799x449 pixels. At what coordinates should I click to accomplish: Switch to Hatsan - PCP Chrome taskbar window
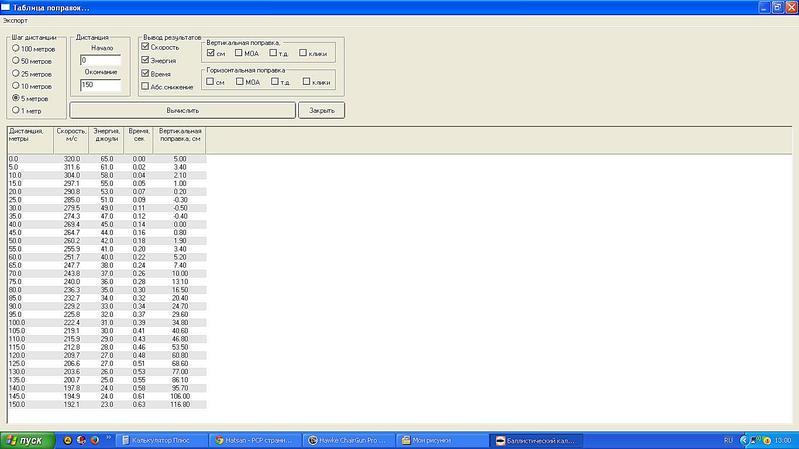(x=255, y=440)
